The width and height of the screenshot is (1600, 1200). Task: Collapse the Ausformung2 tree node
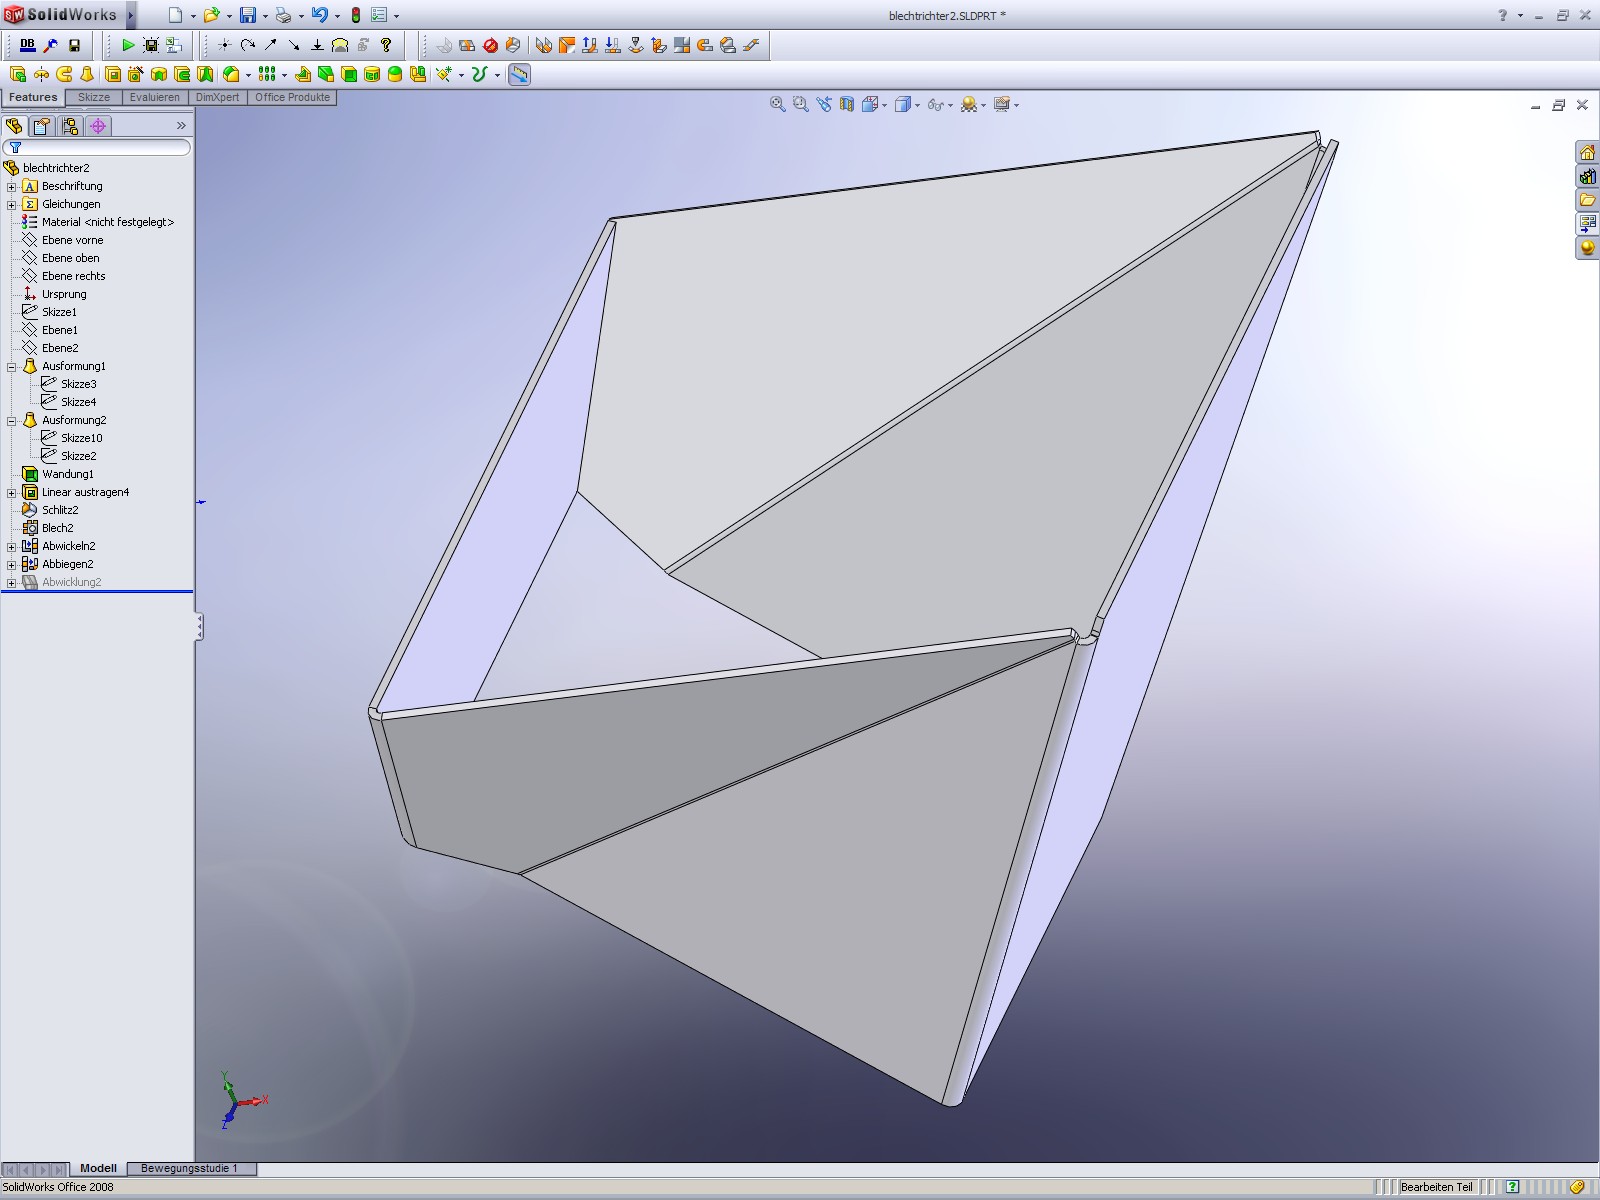click(x=11, y=421)
